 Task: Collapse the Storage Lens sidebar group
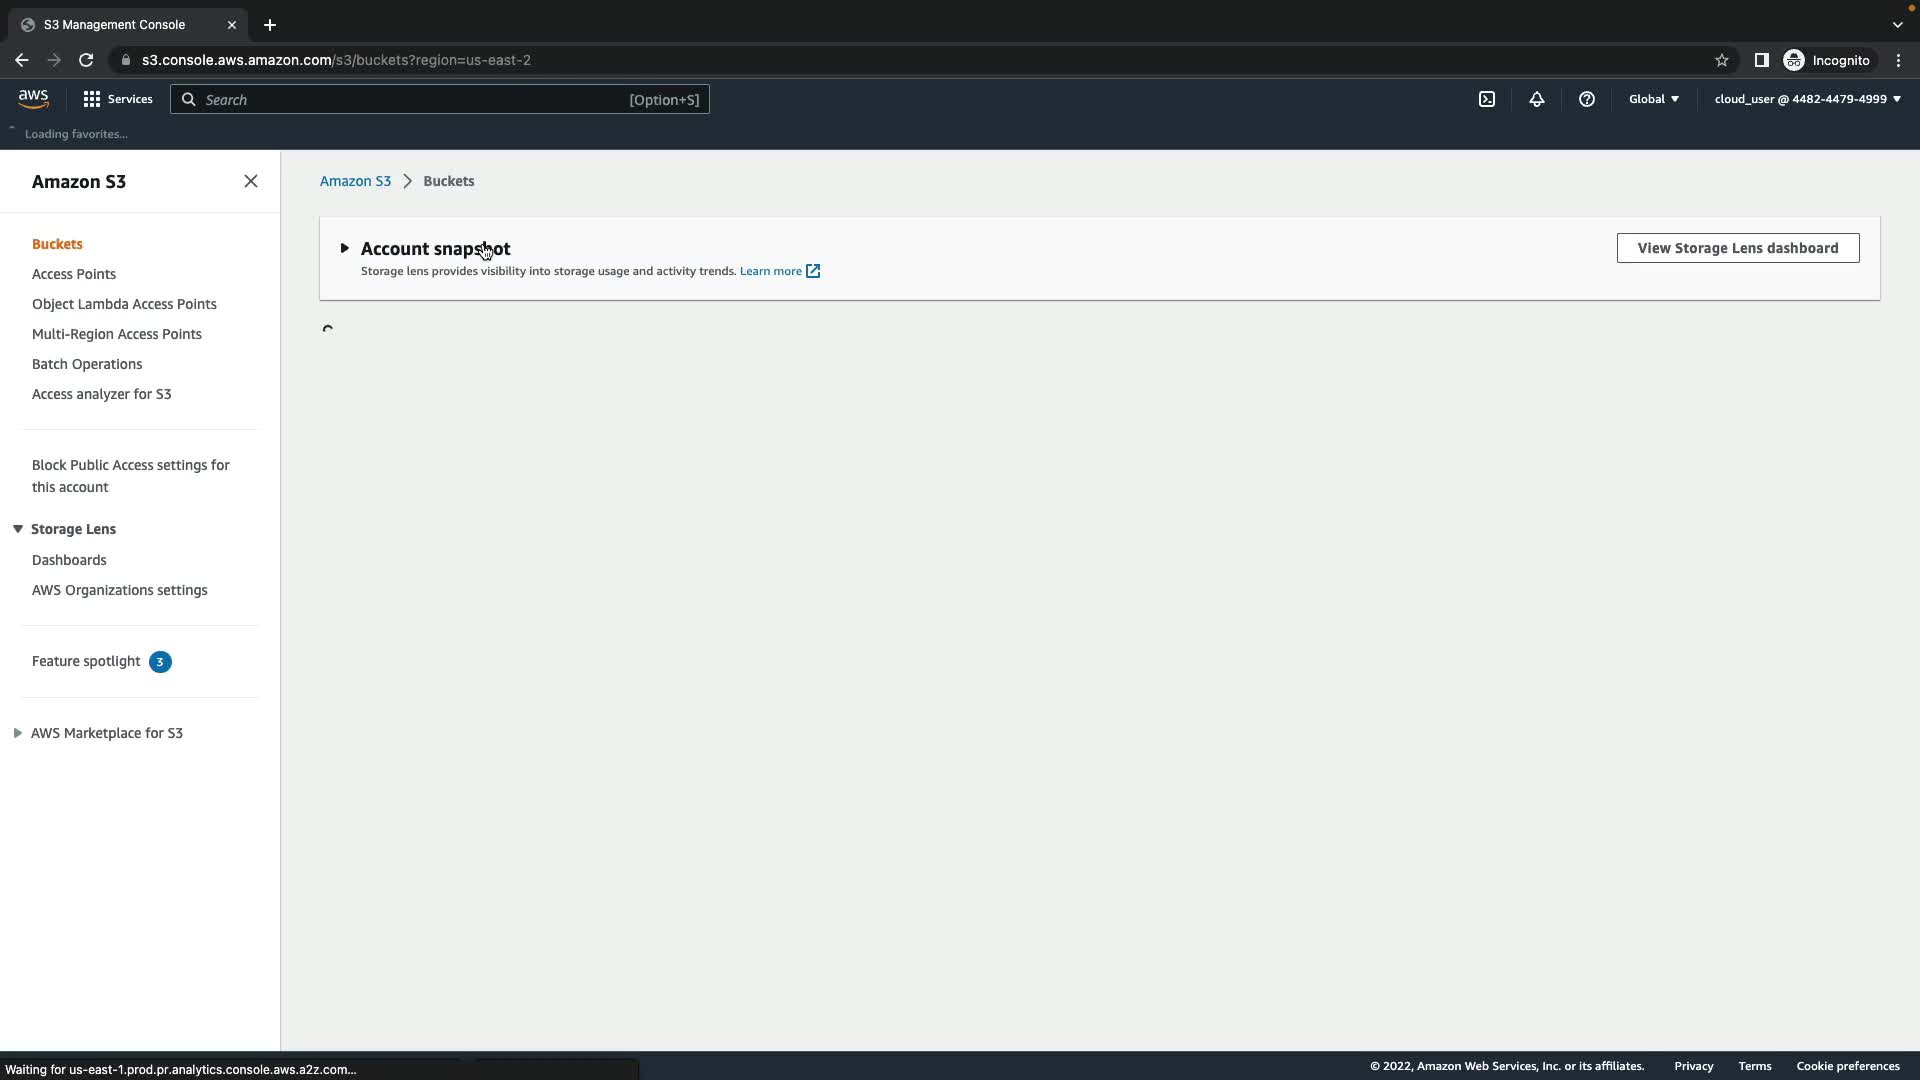click(18, 529)
